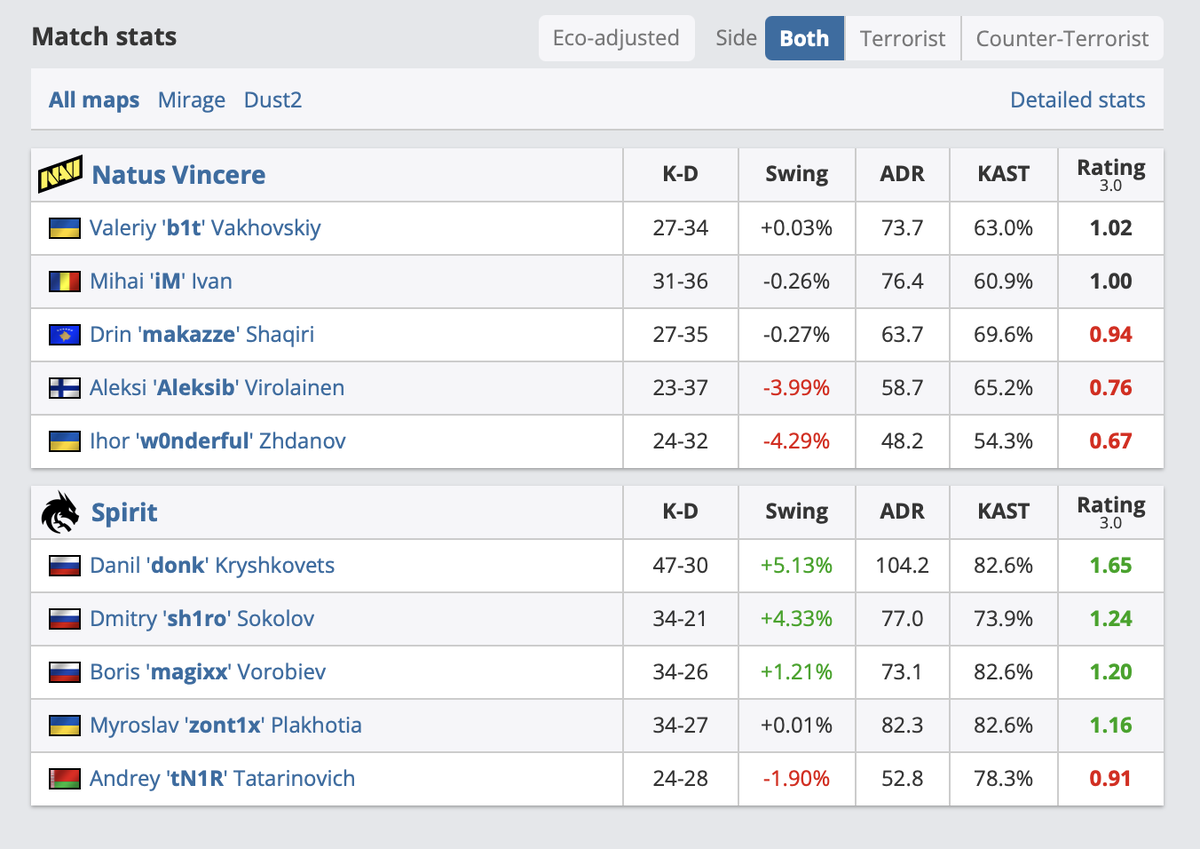Open the Detailed stats page

coord(1077,100)
